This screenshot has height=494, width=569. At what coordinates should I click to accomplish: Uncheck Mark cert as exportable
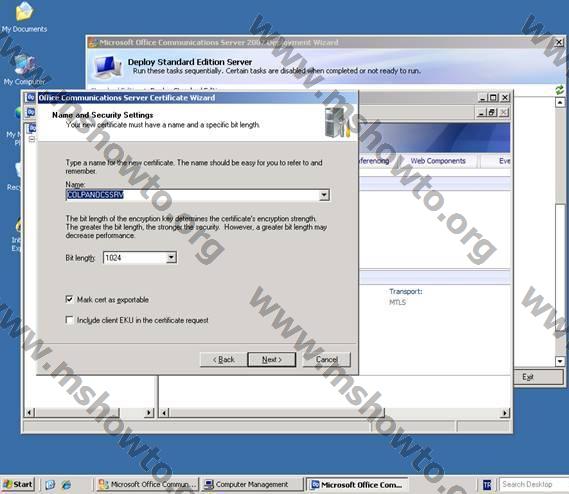[69, 299]
